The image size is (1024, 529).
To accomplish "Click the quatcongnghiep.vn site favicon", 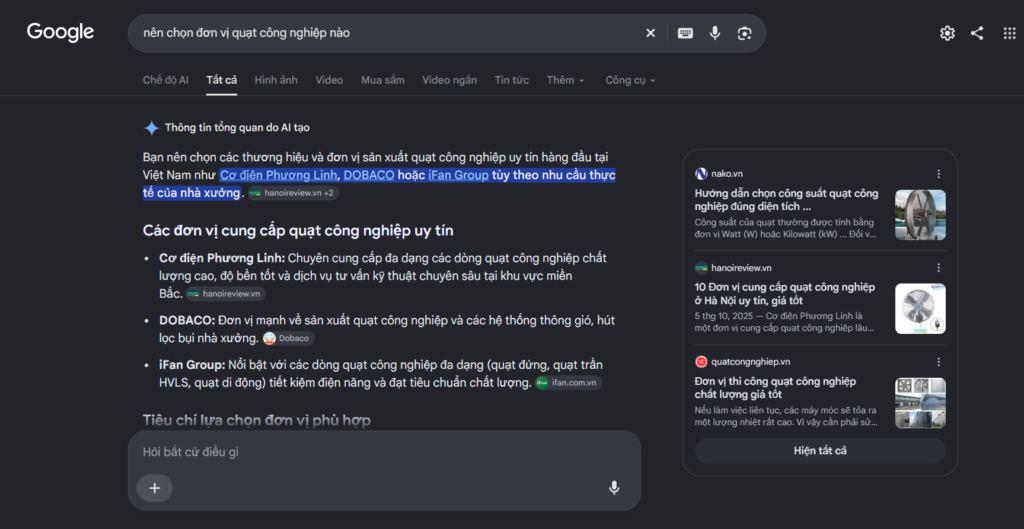I will point(701,362).
